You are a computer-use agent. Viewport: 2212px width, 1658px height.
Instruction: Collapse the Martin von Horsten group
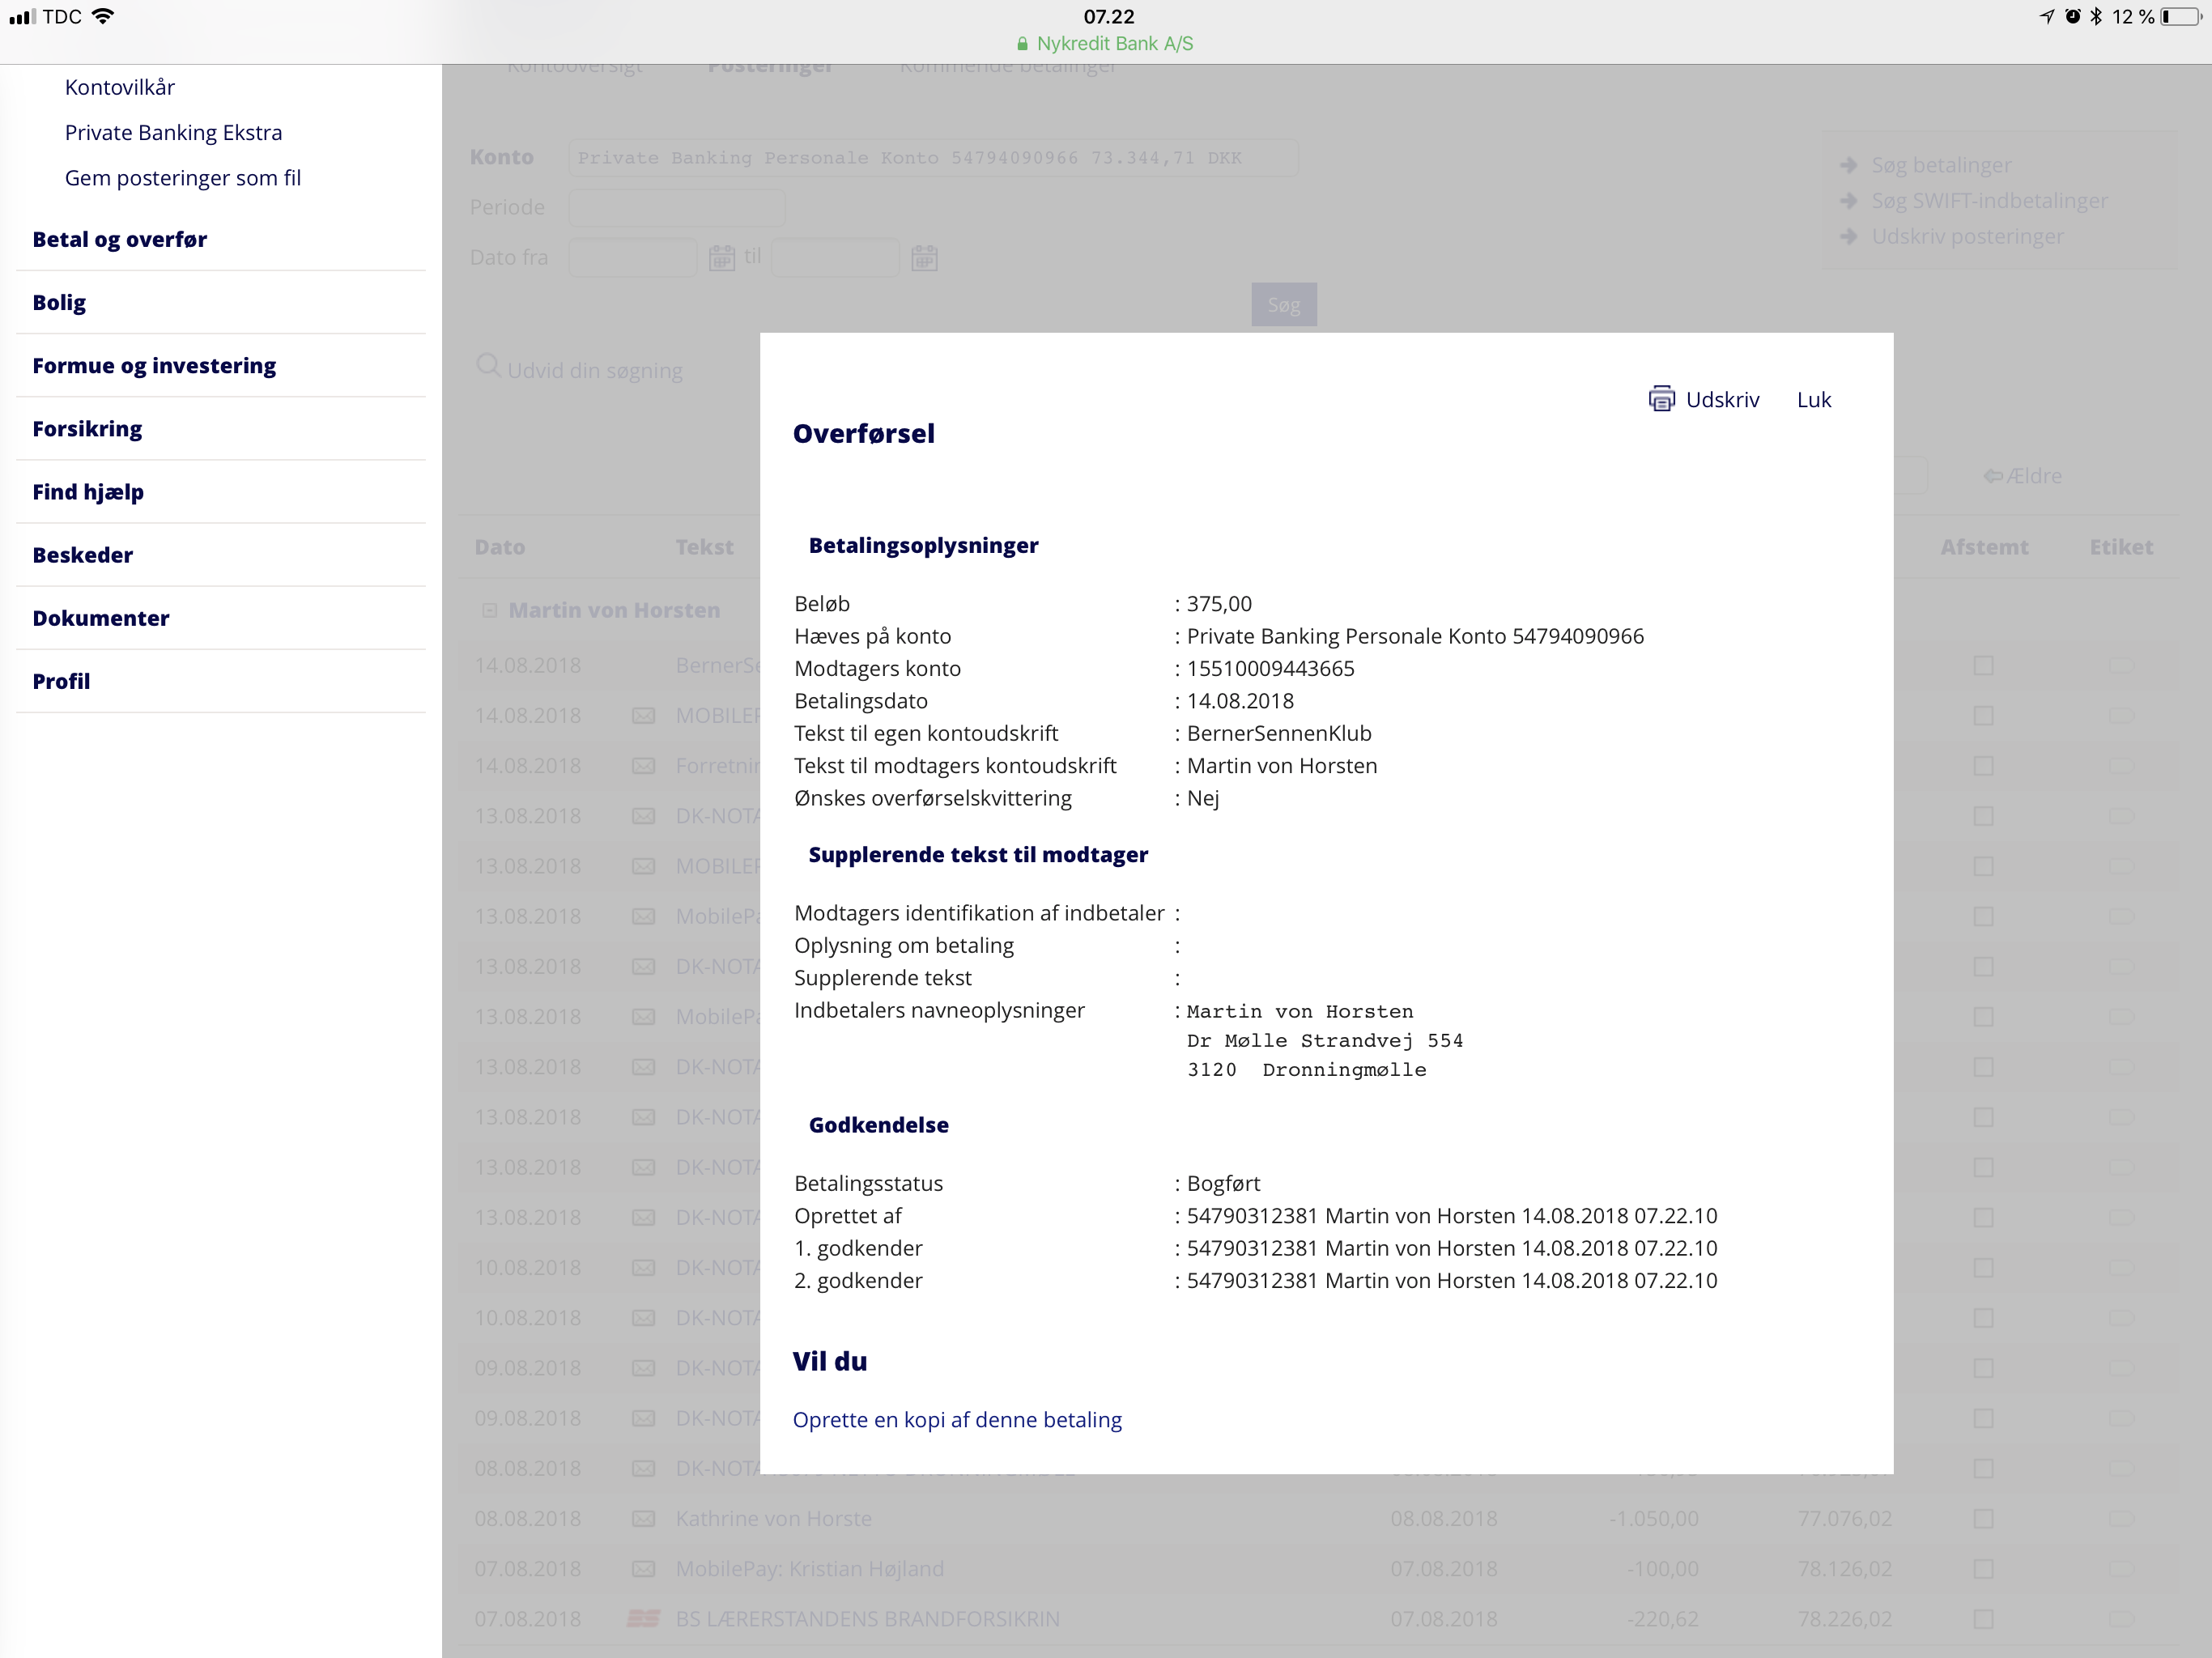coord(490,610)
